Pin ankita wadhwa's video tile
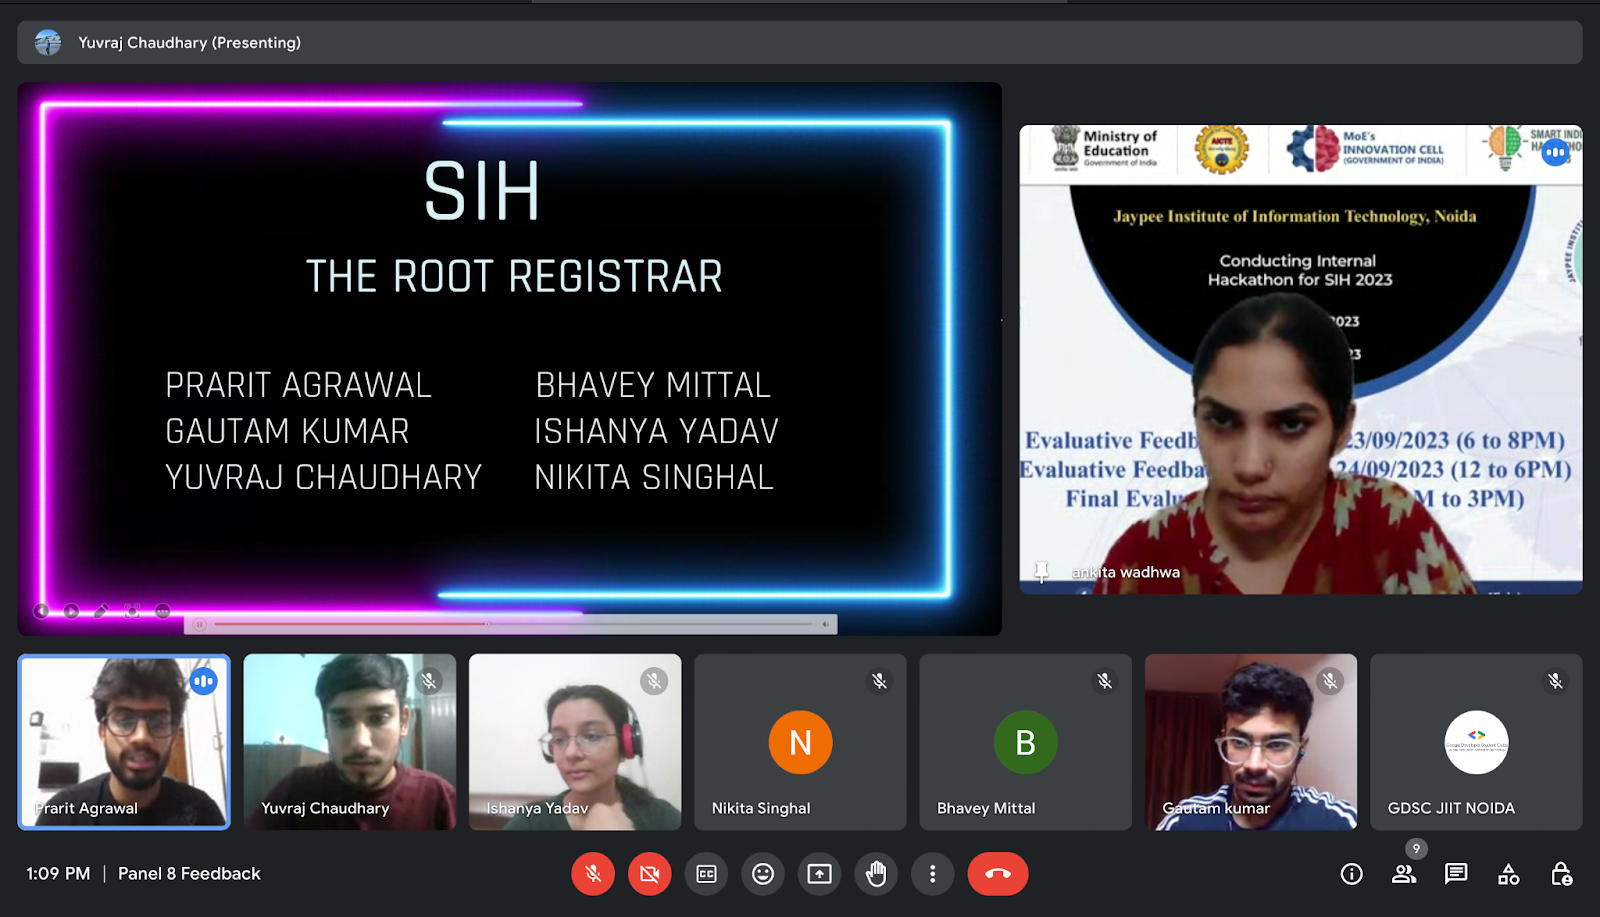 click(1041, 571)
